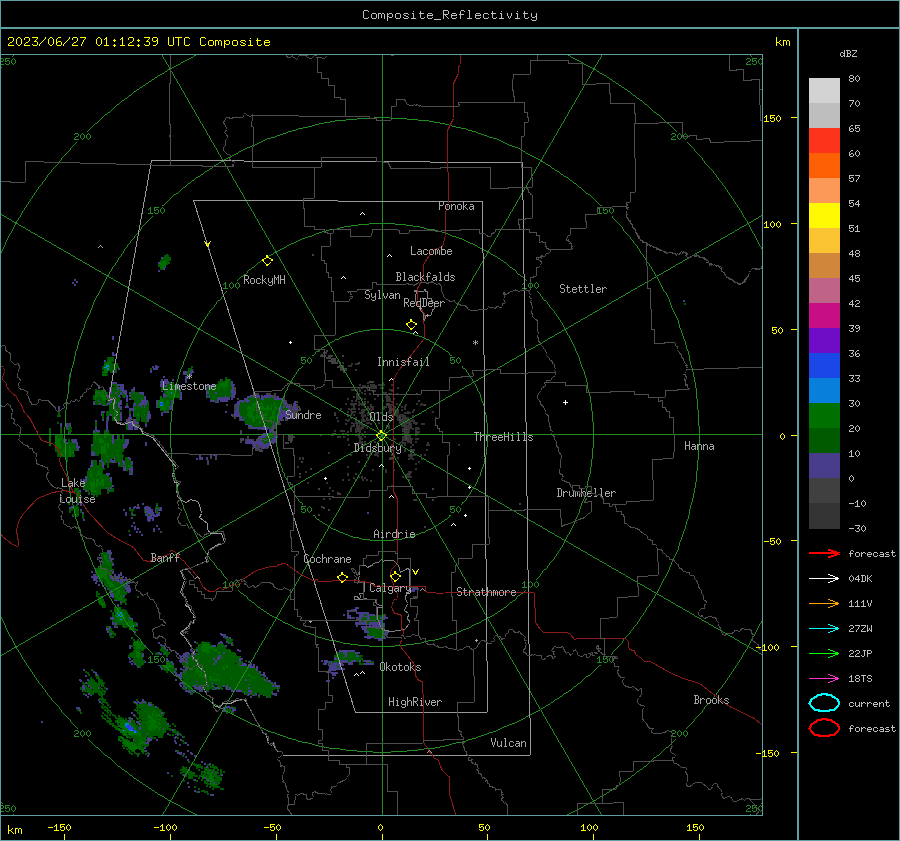Click the Stettler city label
Viewport: 900px width, 841px height.
click(x=583, y=289)
